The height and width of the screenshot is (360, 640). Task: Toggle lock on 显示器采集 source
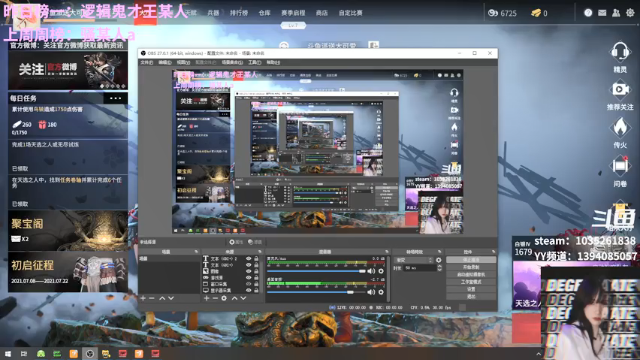[x=256, y=290]
